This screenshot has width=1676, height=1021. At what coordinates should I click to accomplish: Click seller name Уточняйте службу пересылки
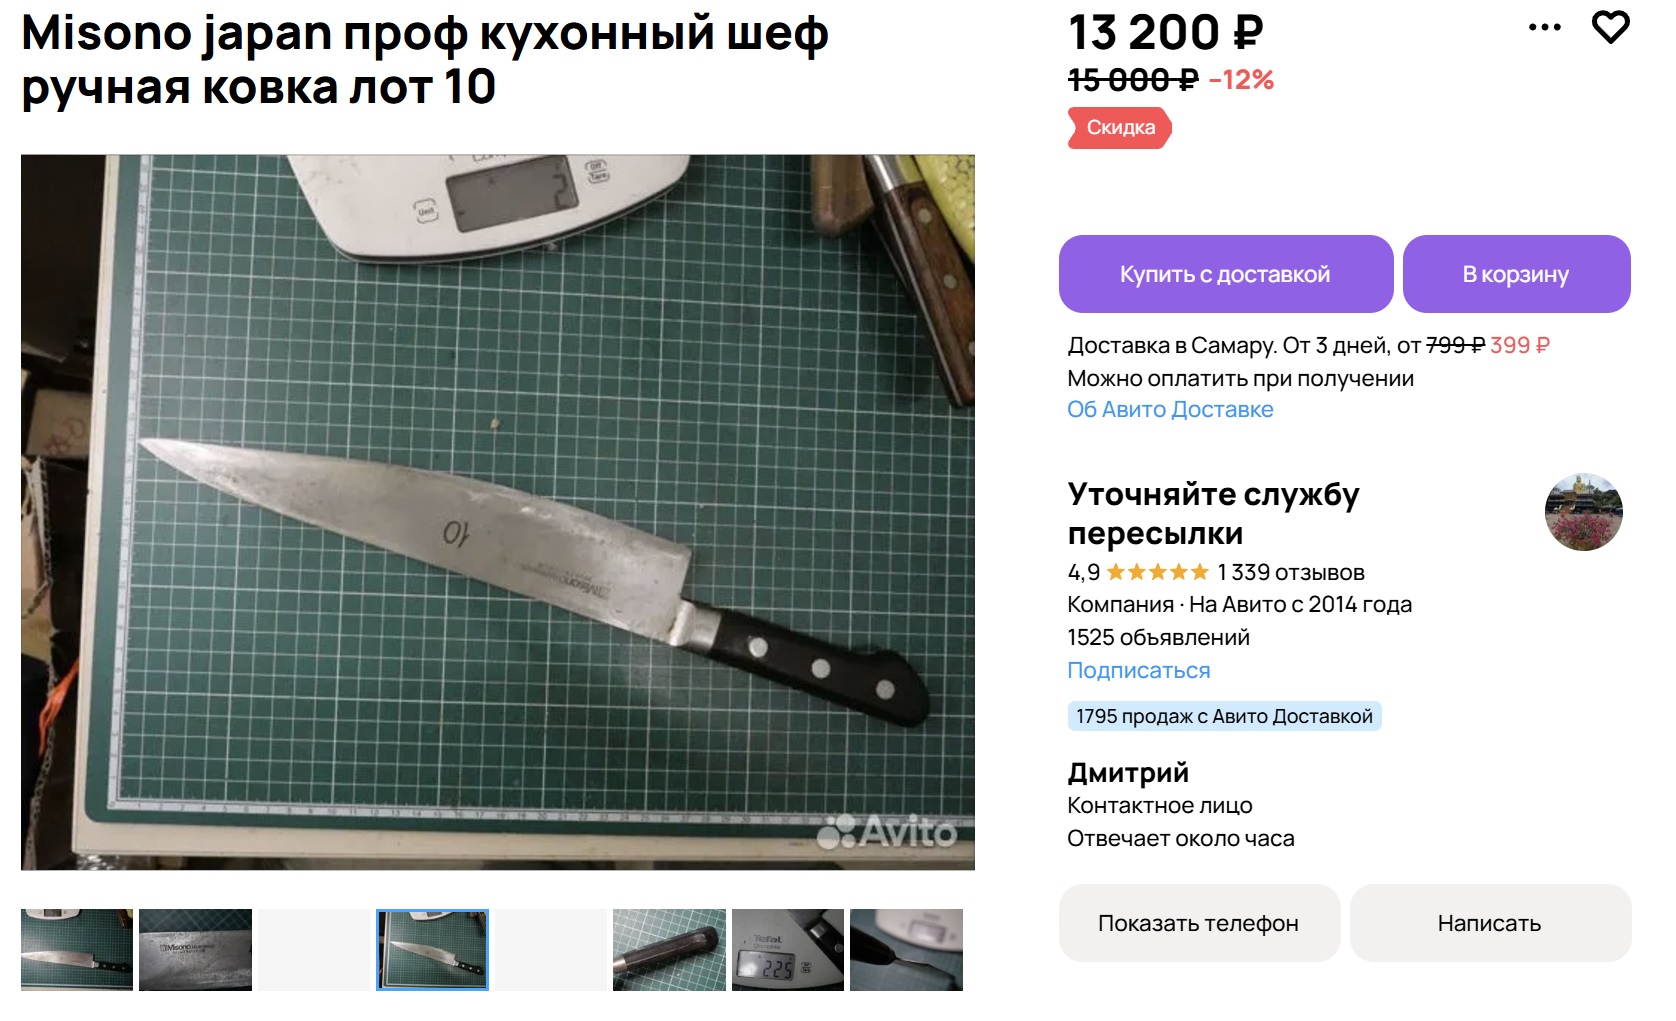(x=1213, y=513)
